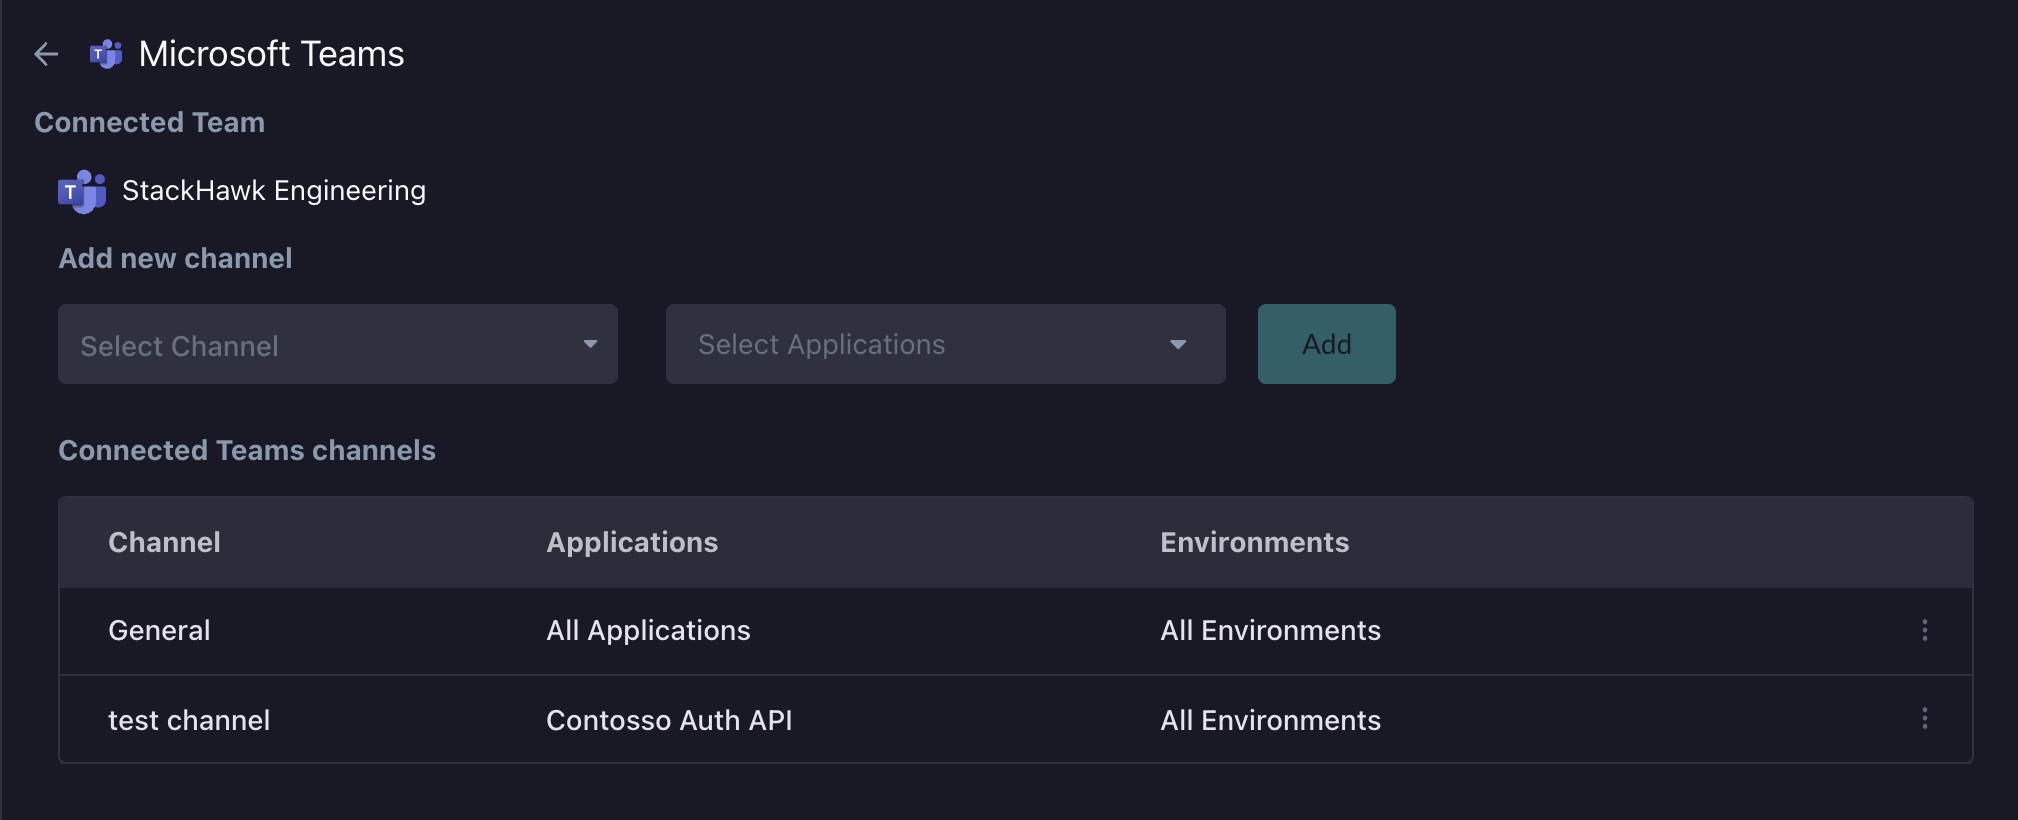Click the Add new channel heading
Viewport: 2018px width, 820px height.
click(175, 258)
